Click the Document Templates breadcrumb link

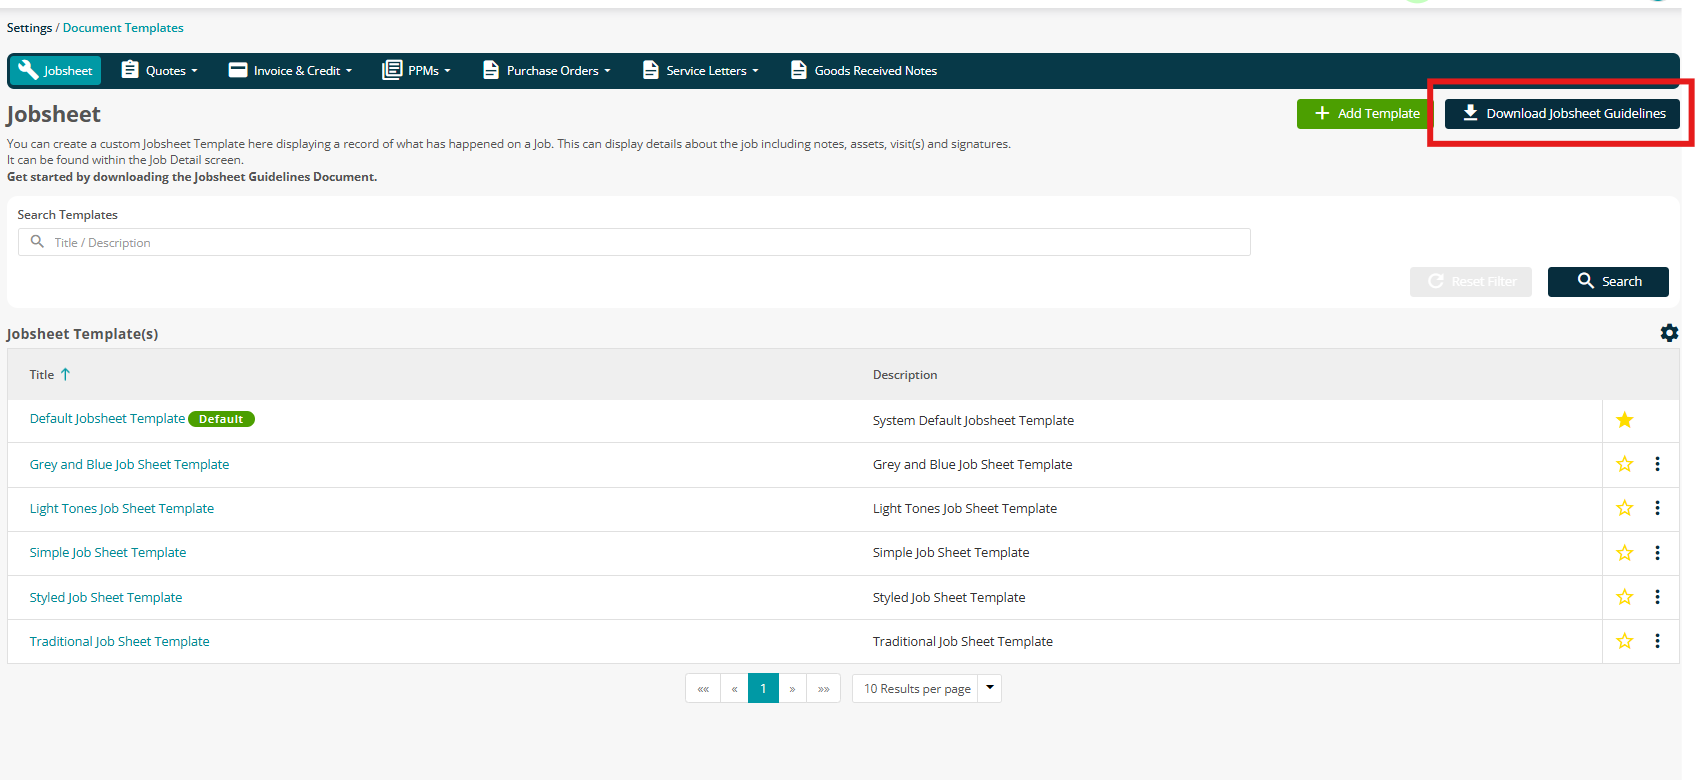tap(123, 28)
